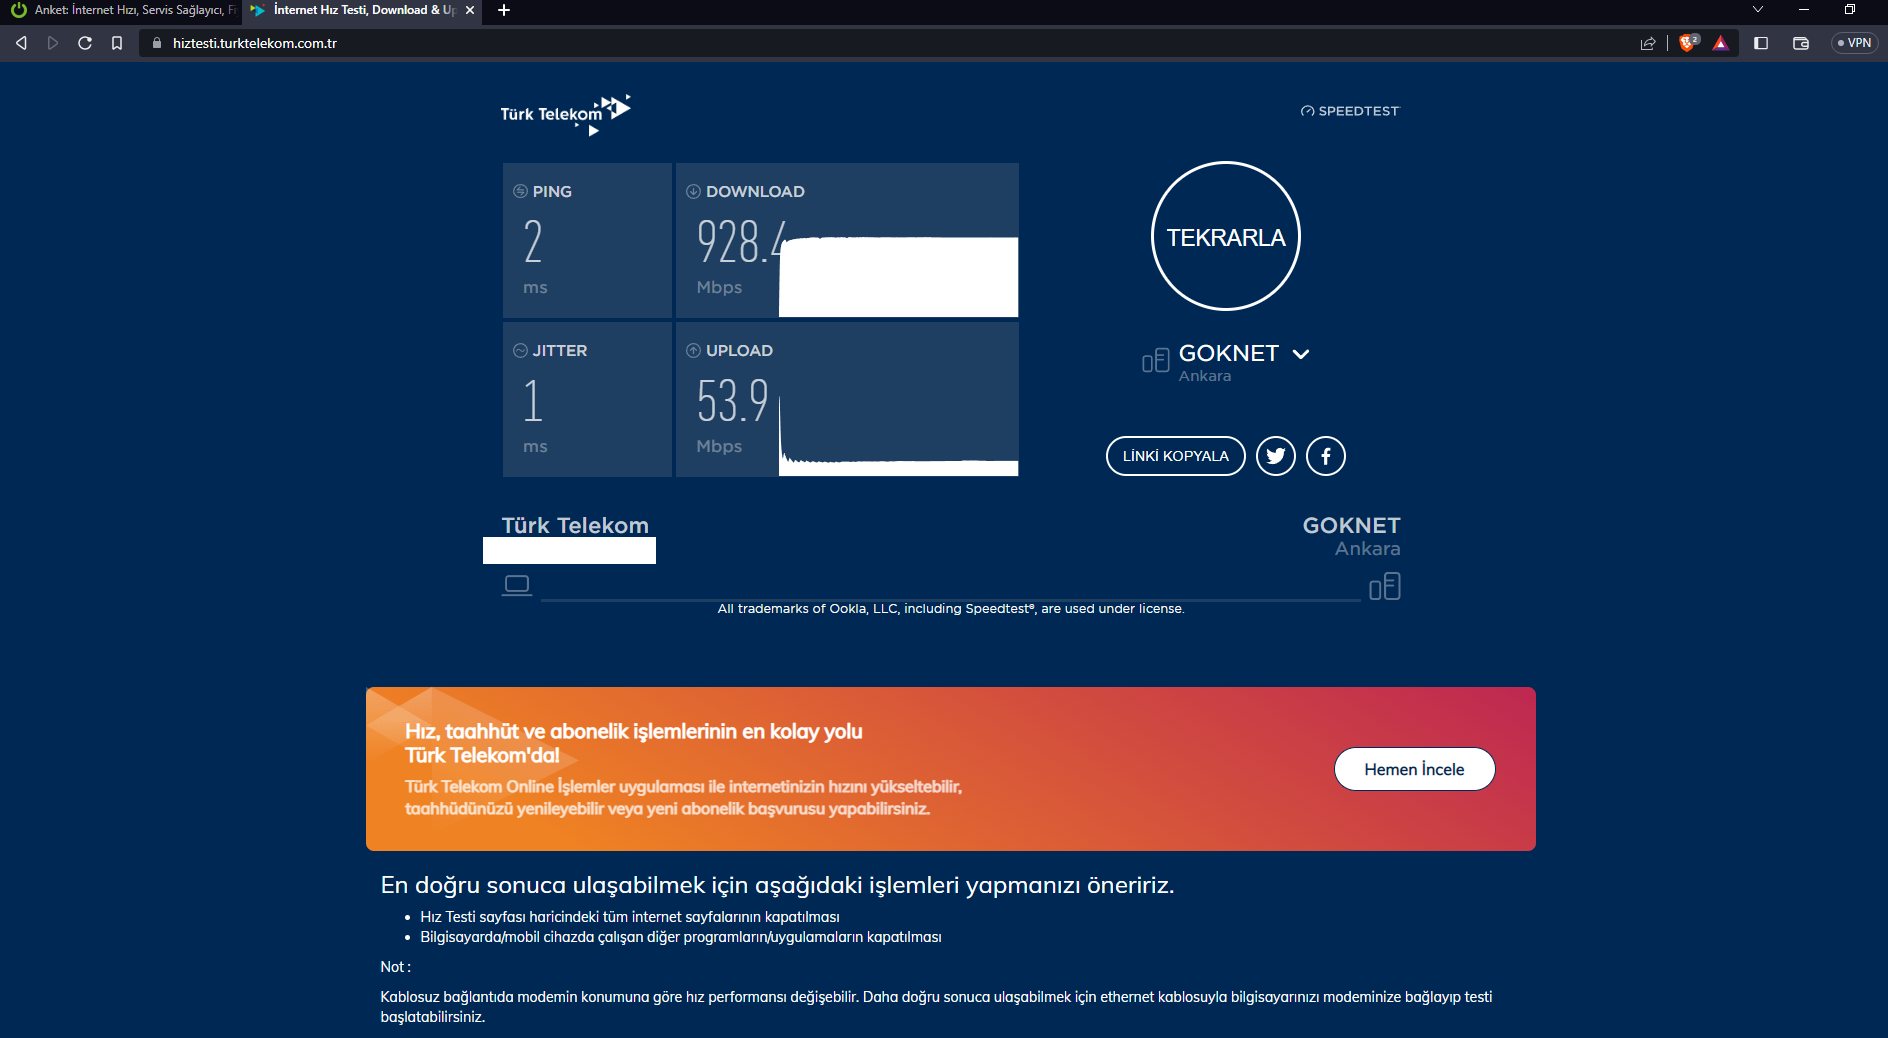Click the ping value 2 ms
Image resolution: width=1888 pixels, height=1038 pixels.
533,242
